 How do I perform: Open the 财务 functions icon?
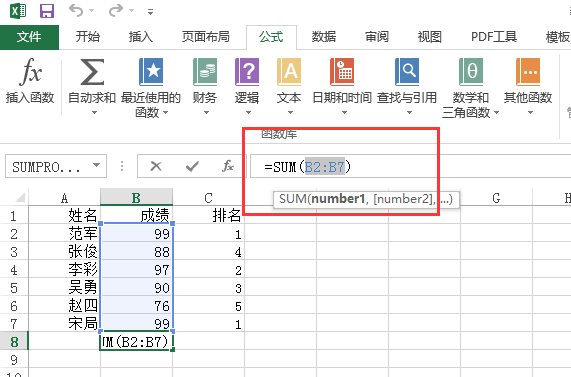click(205, 72)
